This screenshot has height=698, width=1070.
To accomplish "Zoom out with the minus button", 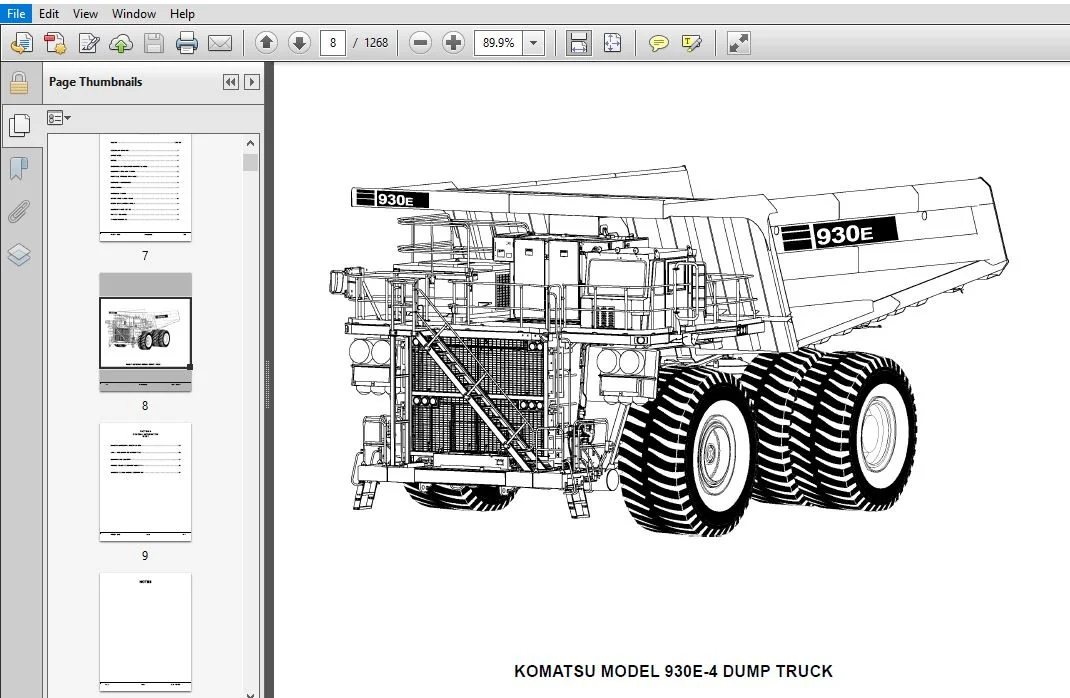I will click(420, 43).
